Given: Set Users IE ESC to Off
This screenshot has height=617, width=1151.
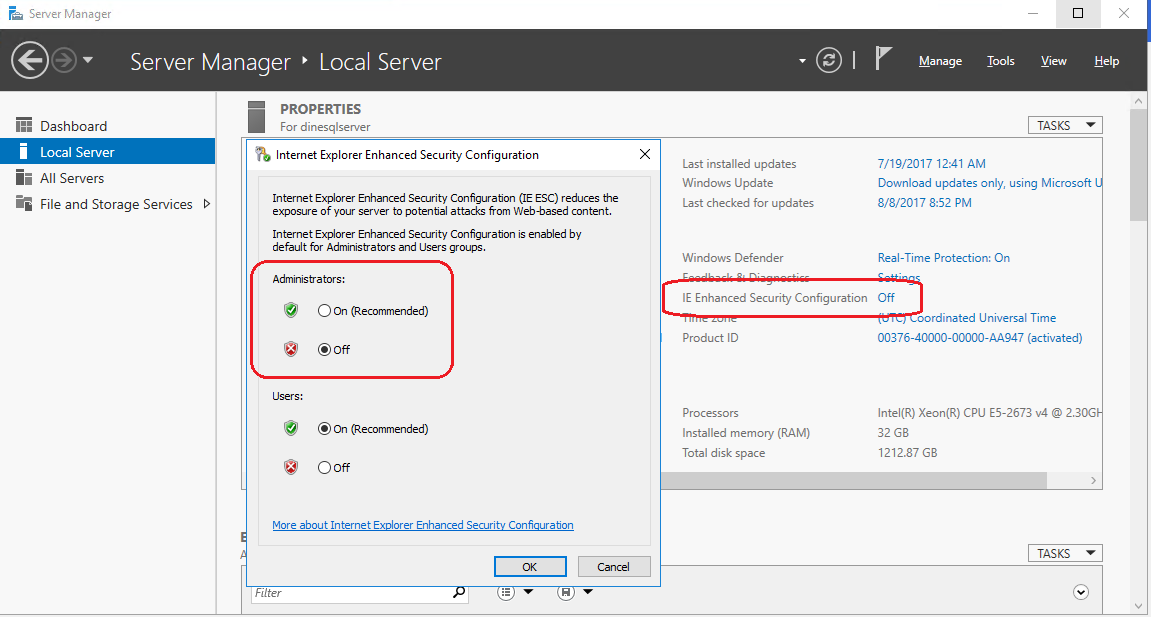Looking at the screenshot, I should pyautogui.click(x=324, y=467).
